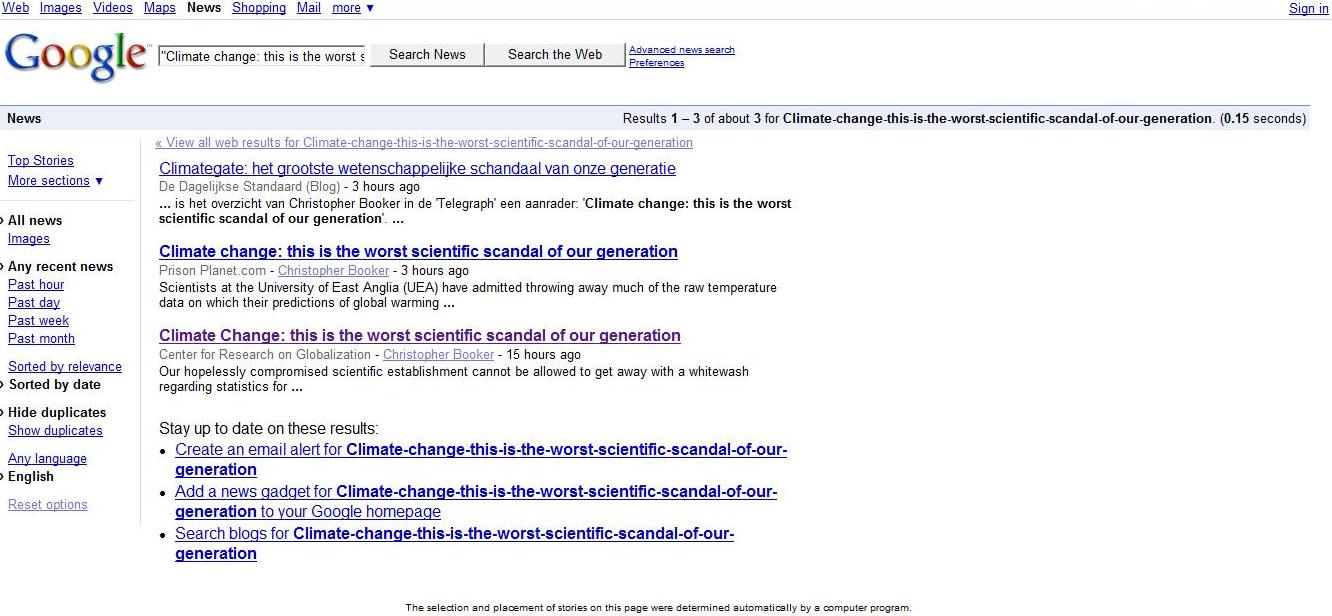Click the Sign in link
Screen dimensions: 1332x616
(x=1308, y=9)
